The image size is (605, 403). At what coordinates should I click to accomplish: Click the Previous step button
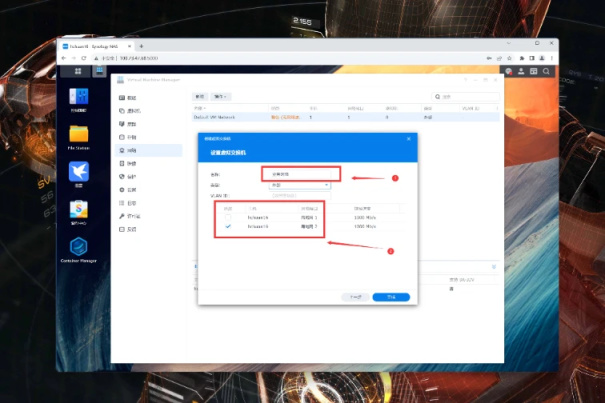[355, 297]
